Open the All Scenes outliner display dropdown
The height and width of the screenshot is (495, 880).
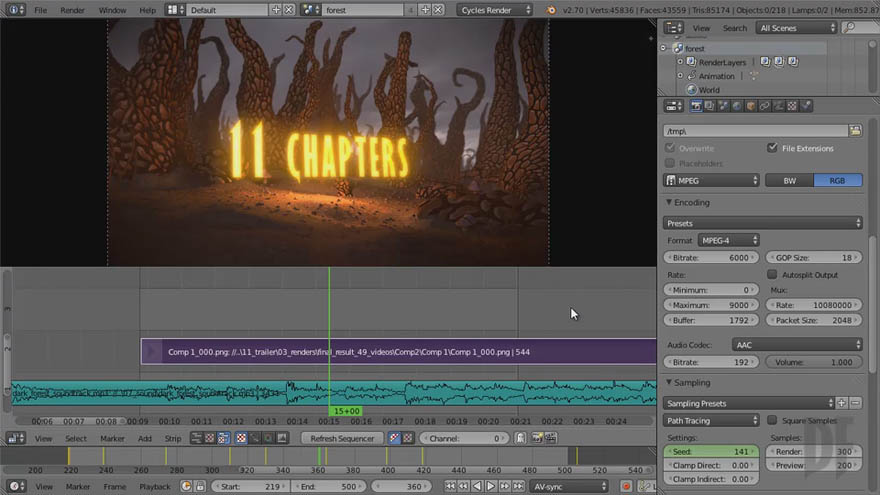point(796,28)
